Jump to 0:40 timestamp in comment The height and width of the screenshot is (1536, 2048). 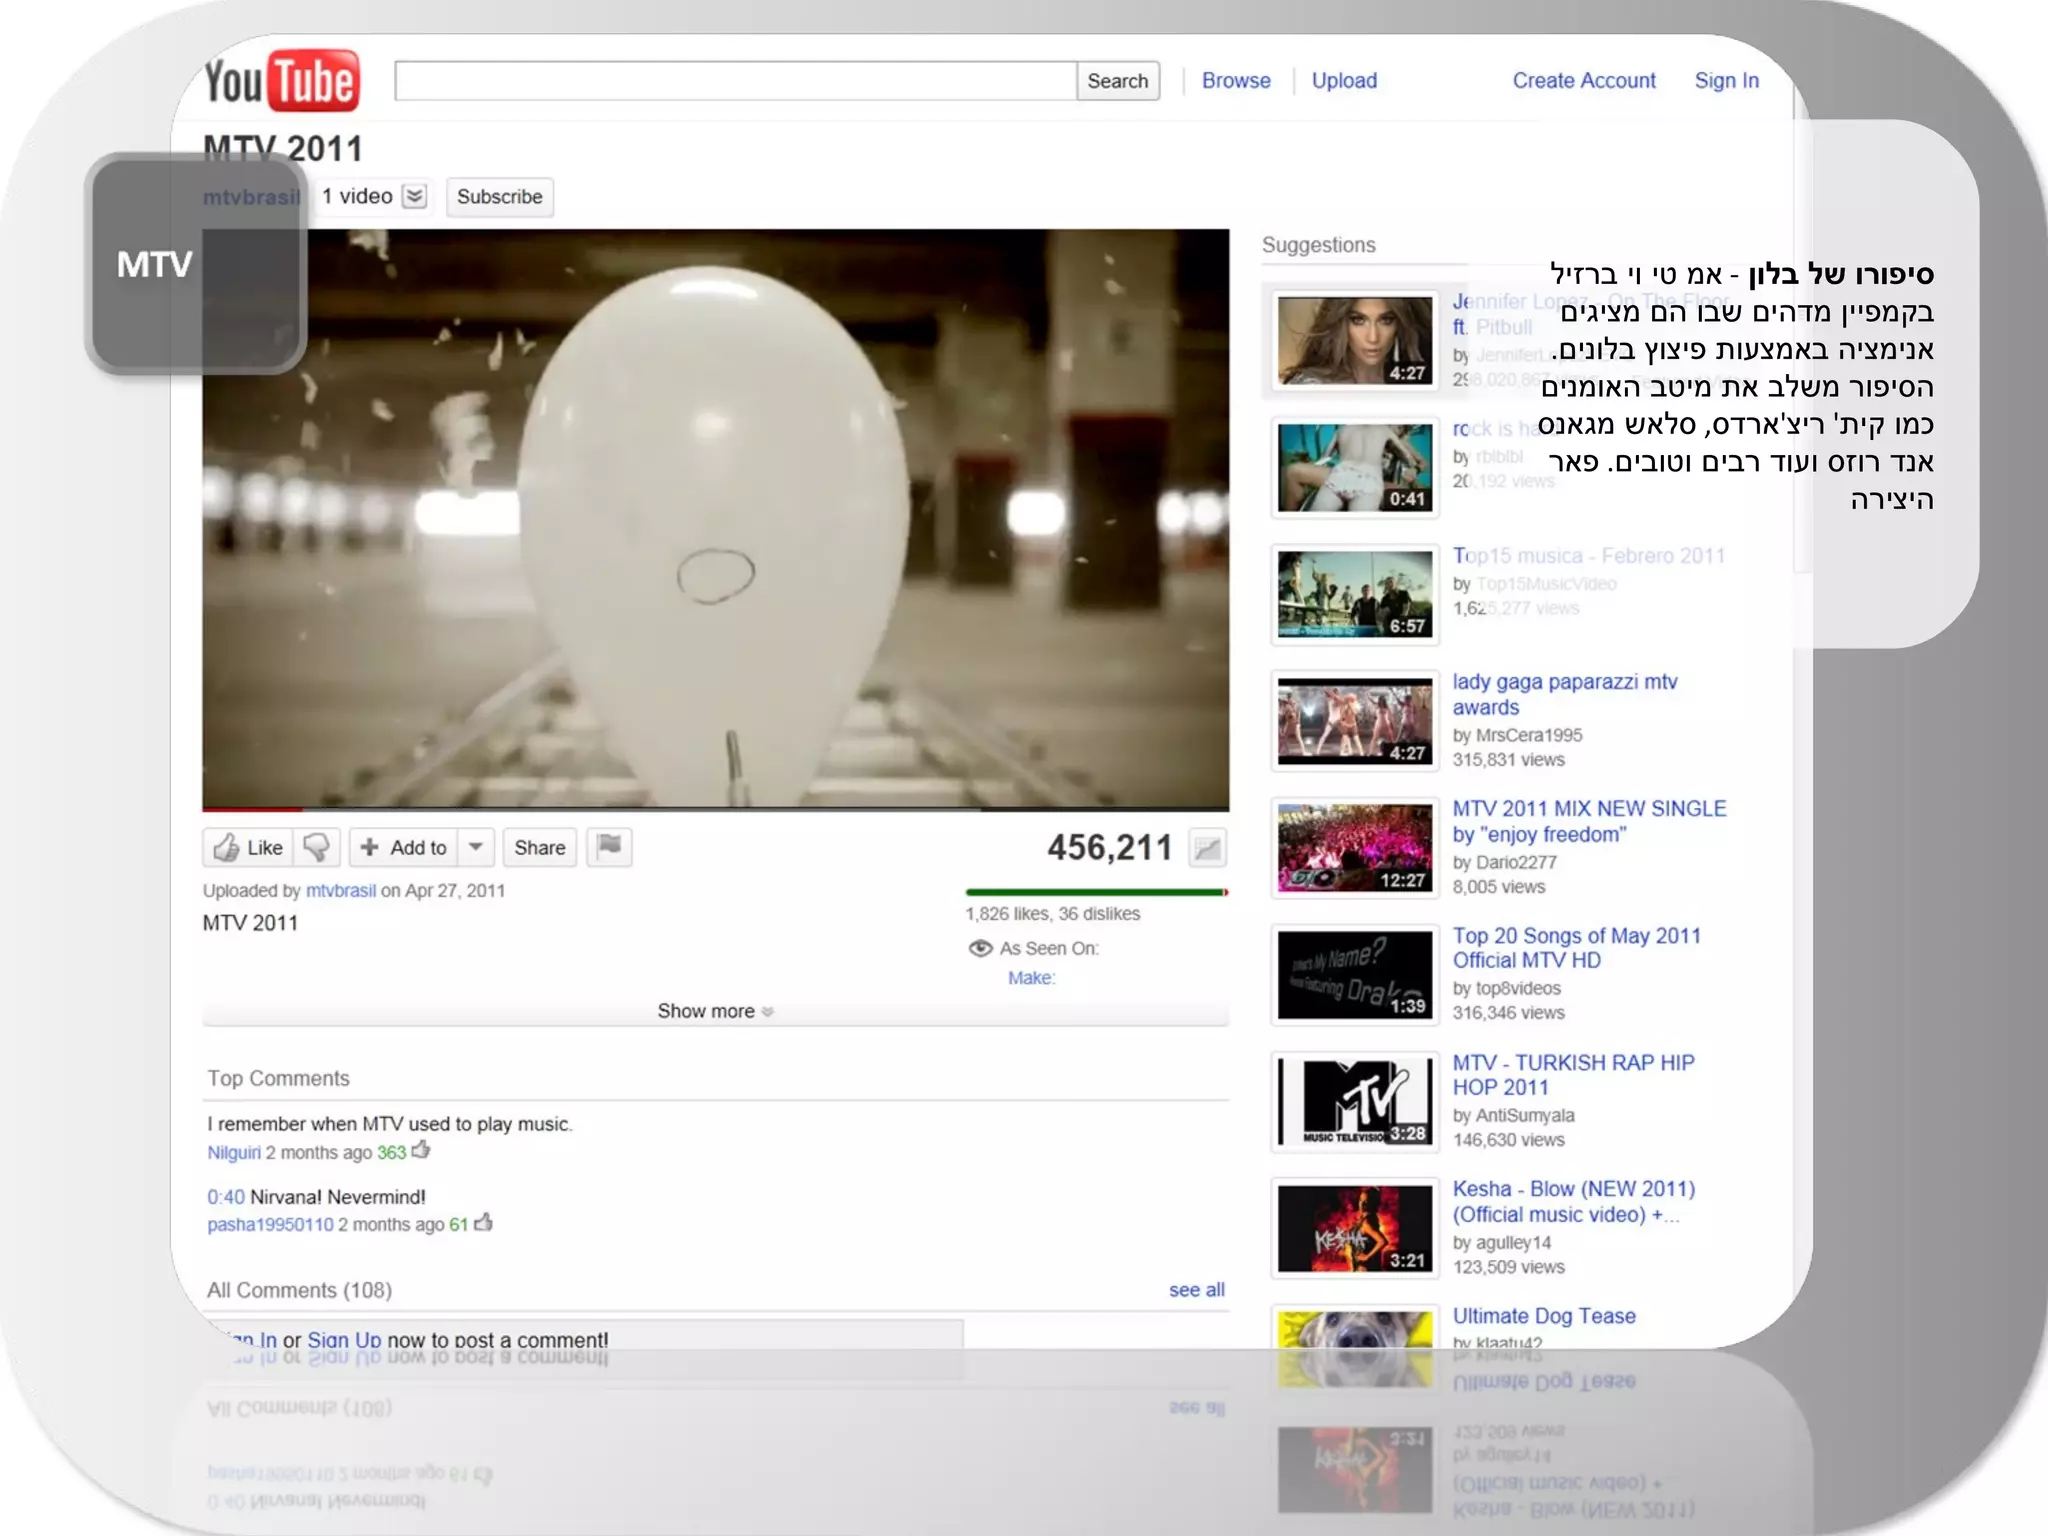point(225,1196)
